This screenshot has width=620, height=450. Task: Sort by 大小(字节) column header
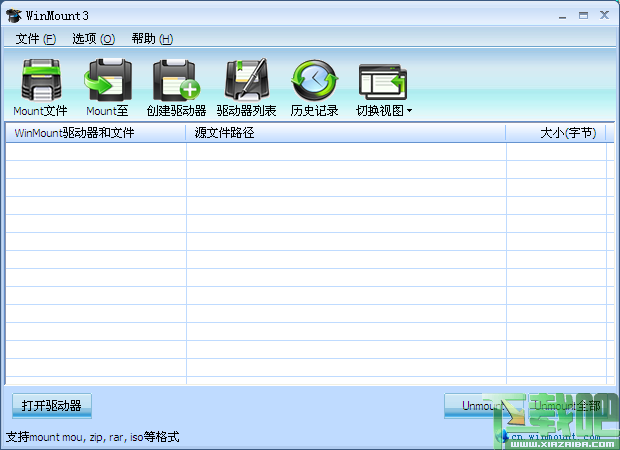[x=556, y=133]
